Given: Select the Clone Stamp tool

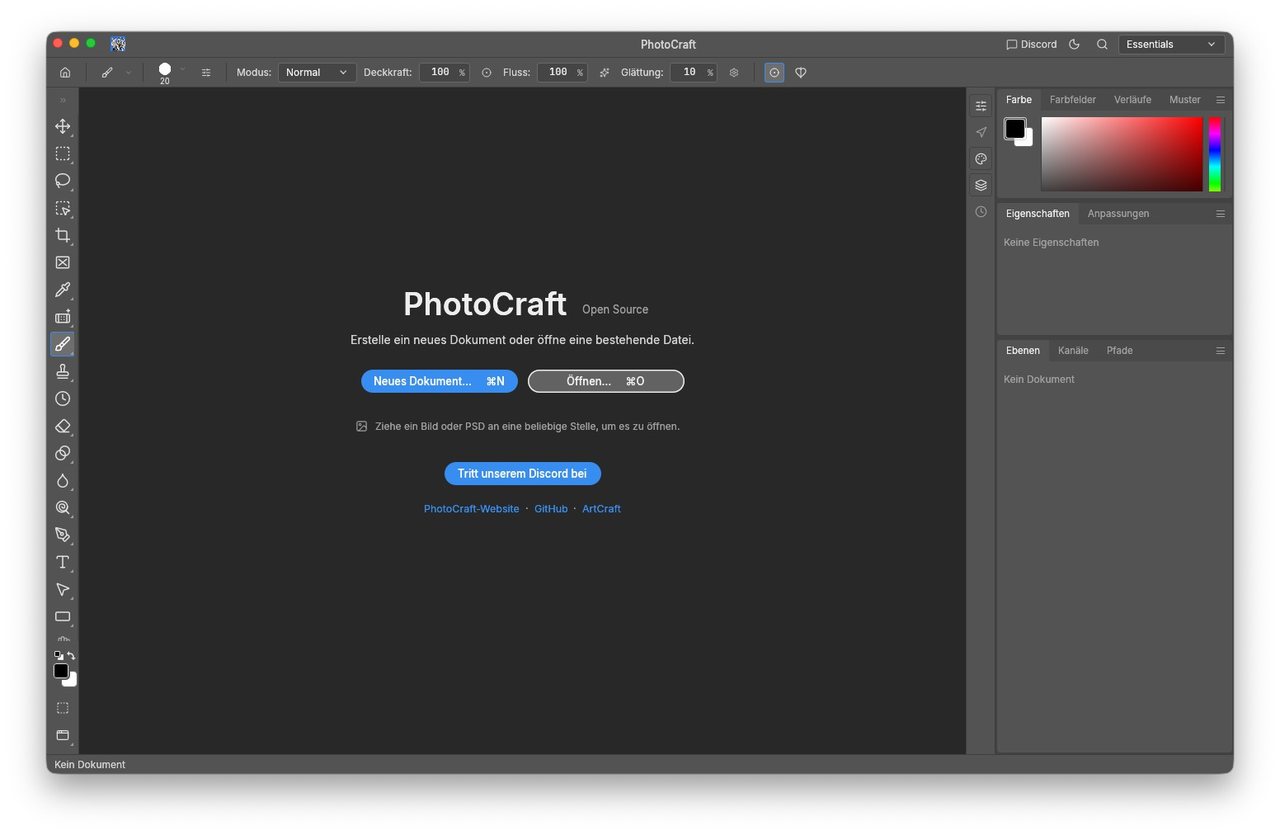Looking at the screenshot, I should (x=62, y=371).
